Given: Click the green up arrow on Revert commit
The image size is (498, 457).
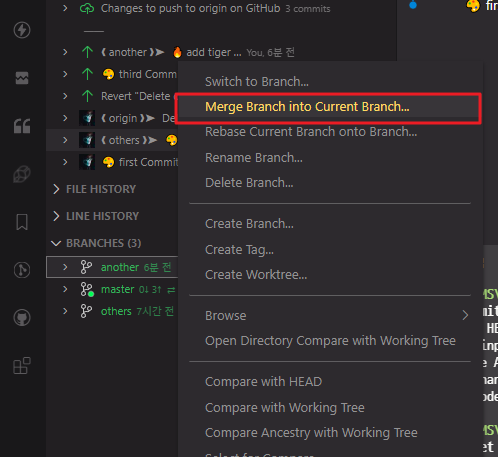Looking at the screenshot, I should click(87, 96).
